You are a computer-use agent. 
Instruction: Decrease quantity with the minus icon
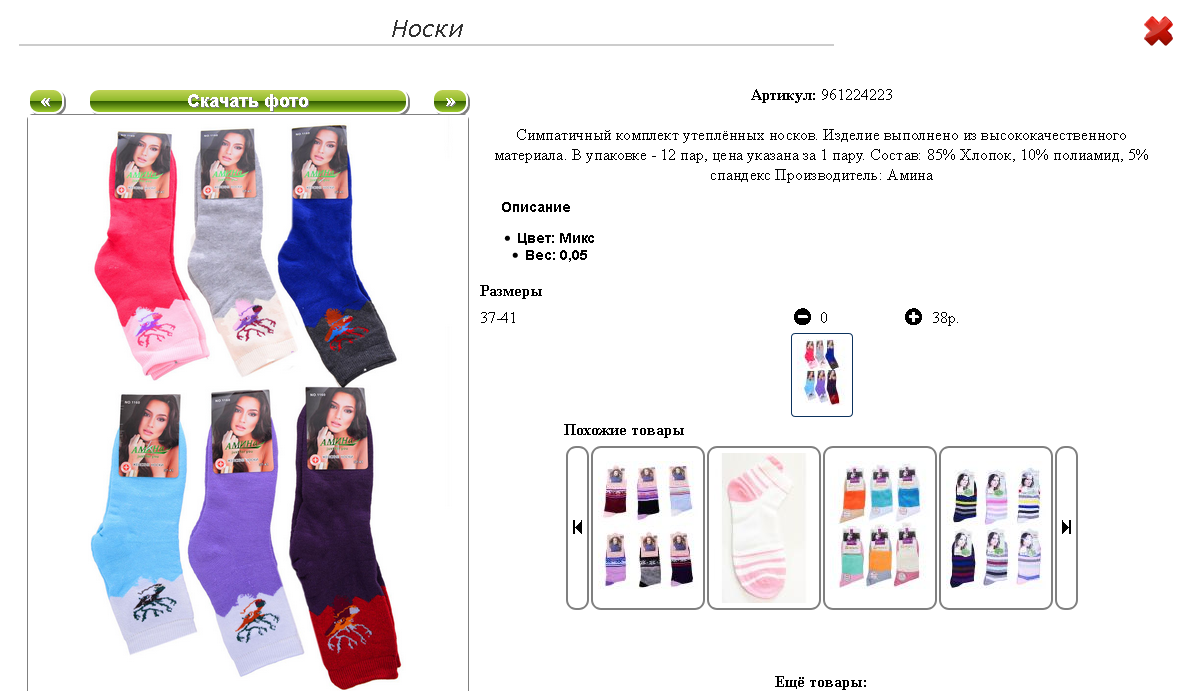click(x=802, y=317)
